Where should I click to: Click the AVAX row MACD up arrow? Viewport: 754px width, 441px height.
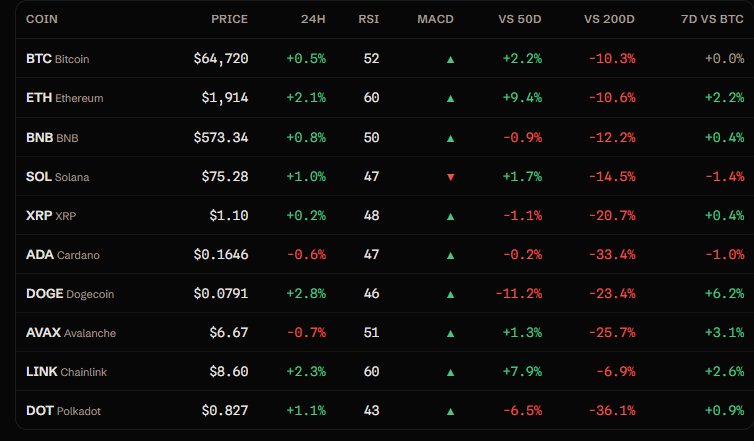[451, 333]
